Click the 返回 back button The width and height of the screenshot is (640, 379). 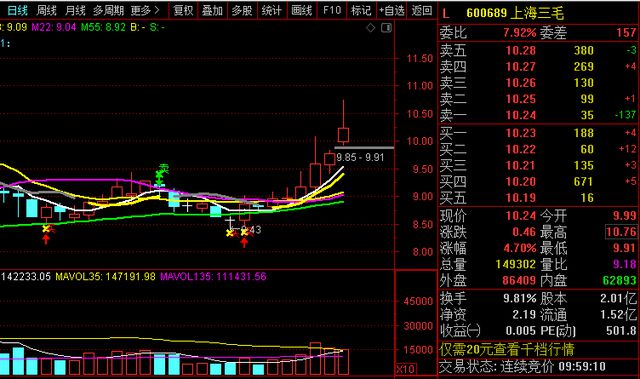coord(422,10)
